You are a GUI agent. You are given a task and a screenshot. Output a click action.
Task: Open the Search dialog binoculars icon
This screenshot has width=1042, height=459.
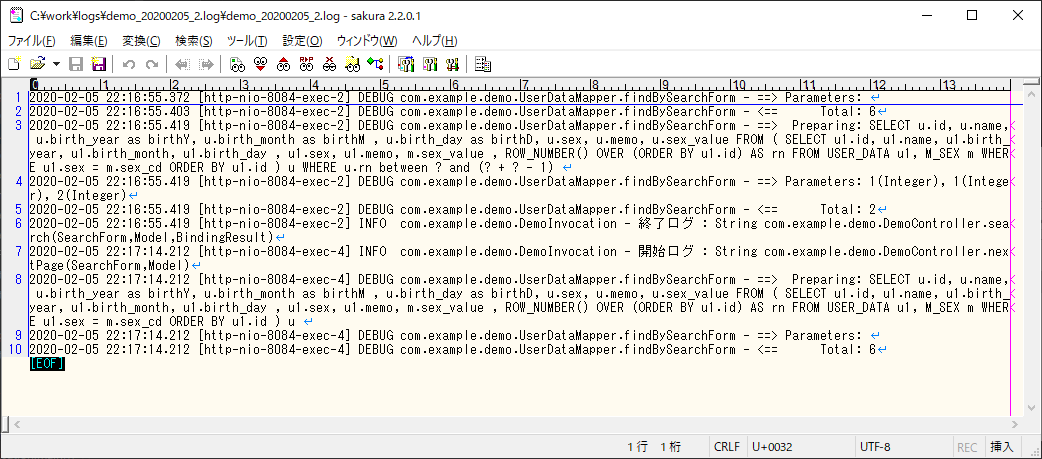click(x=237, y=64)
